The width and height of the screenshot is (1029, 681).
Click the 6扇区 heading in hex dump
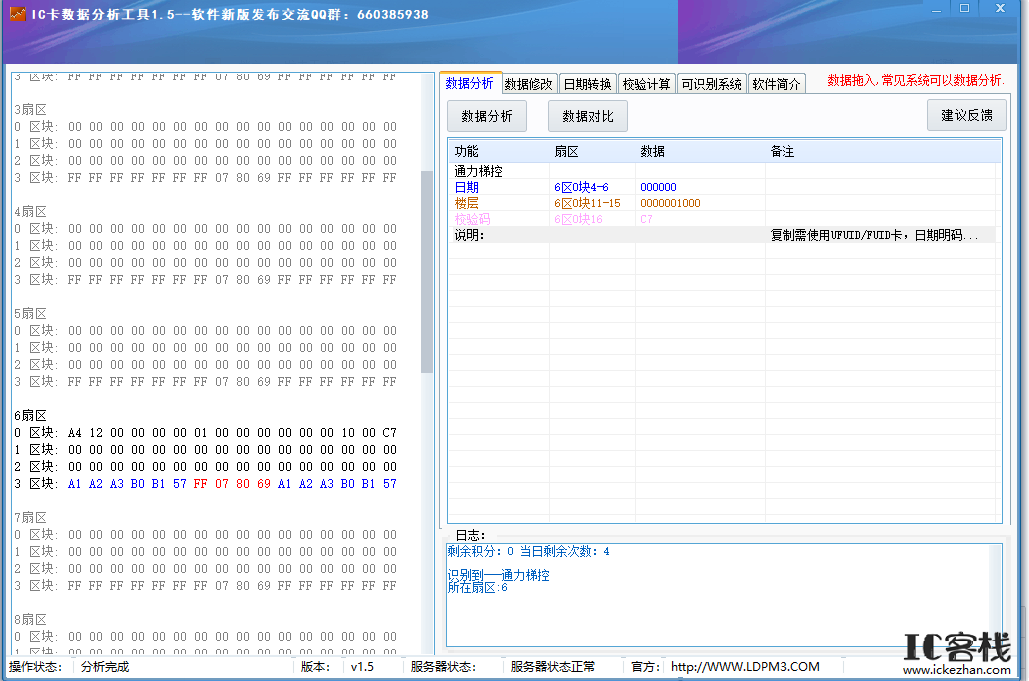click(x=31, y=415)
